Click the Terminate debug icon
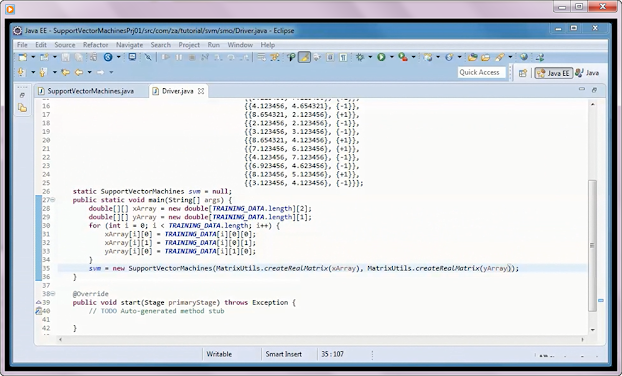622x376 pixels. click(x=192, y=58)
